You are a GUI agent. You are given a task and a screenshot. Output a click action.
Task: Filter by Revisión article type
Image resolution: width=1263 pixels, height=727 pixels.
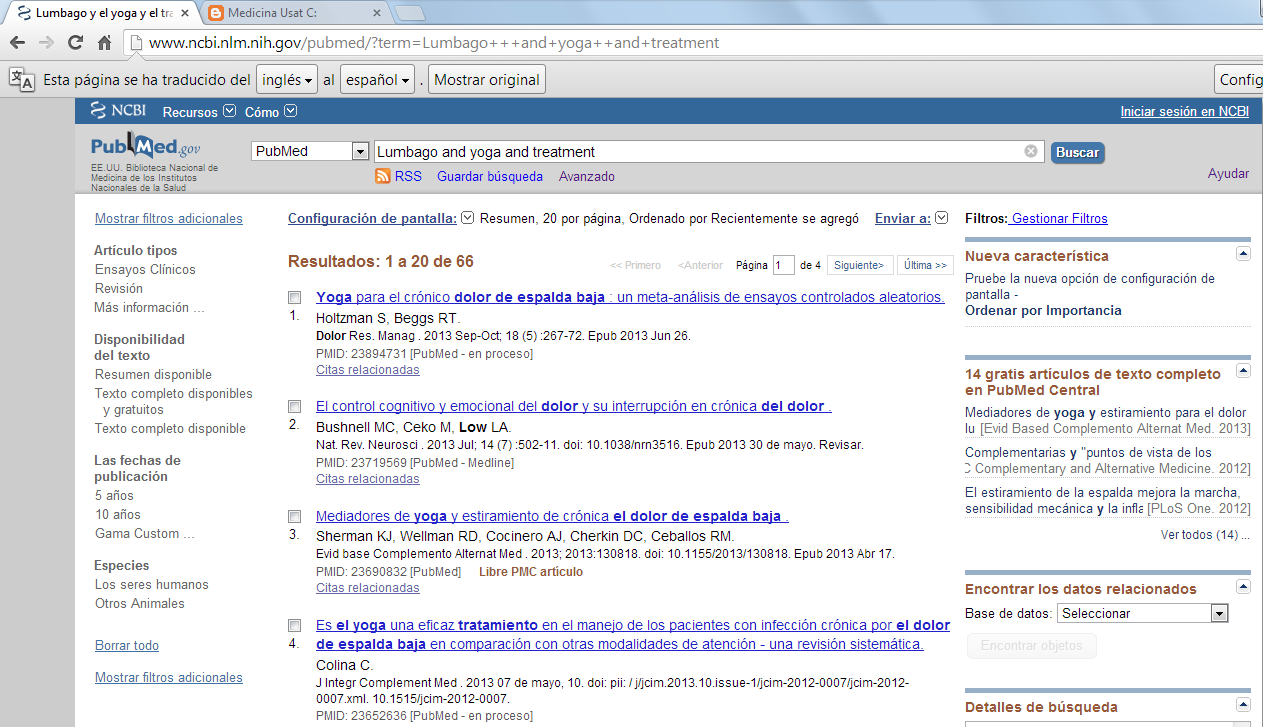[x=119, y=288]
